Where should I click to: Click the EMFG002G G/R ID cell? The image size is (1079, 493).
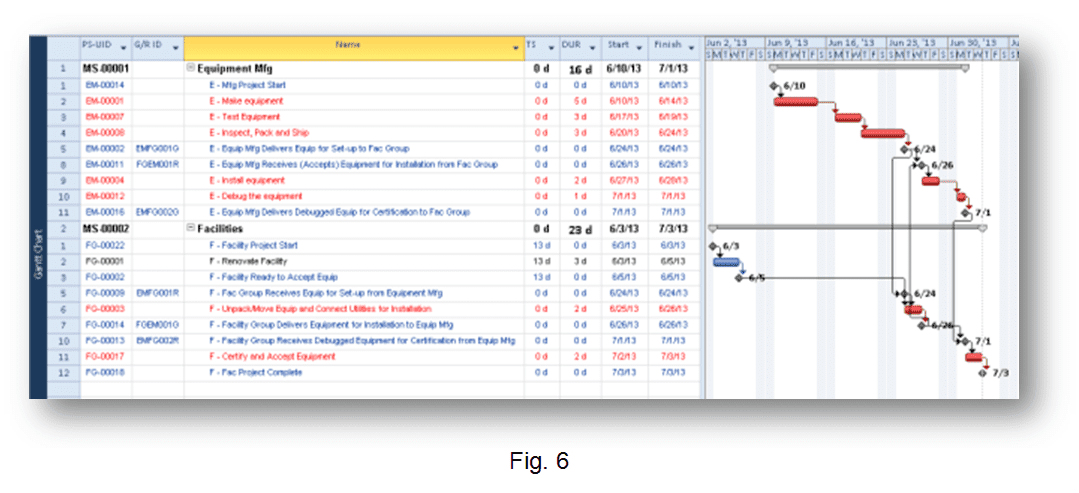(x=158, y=212)
